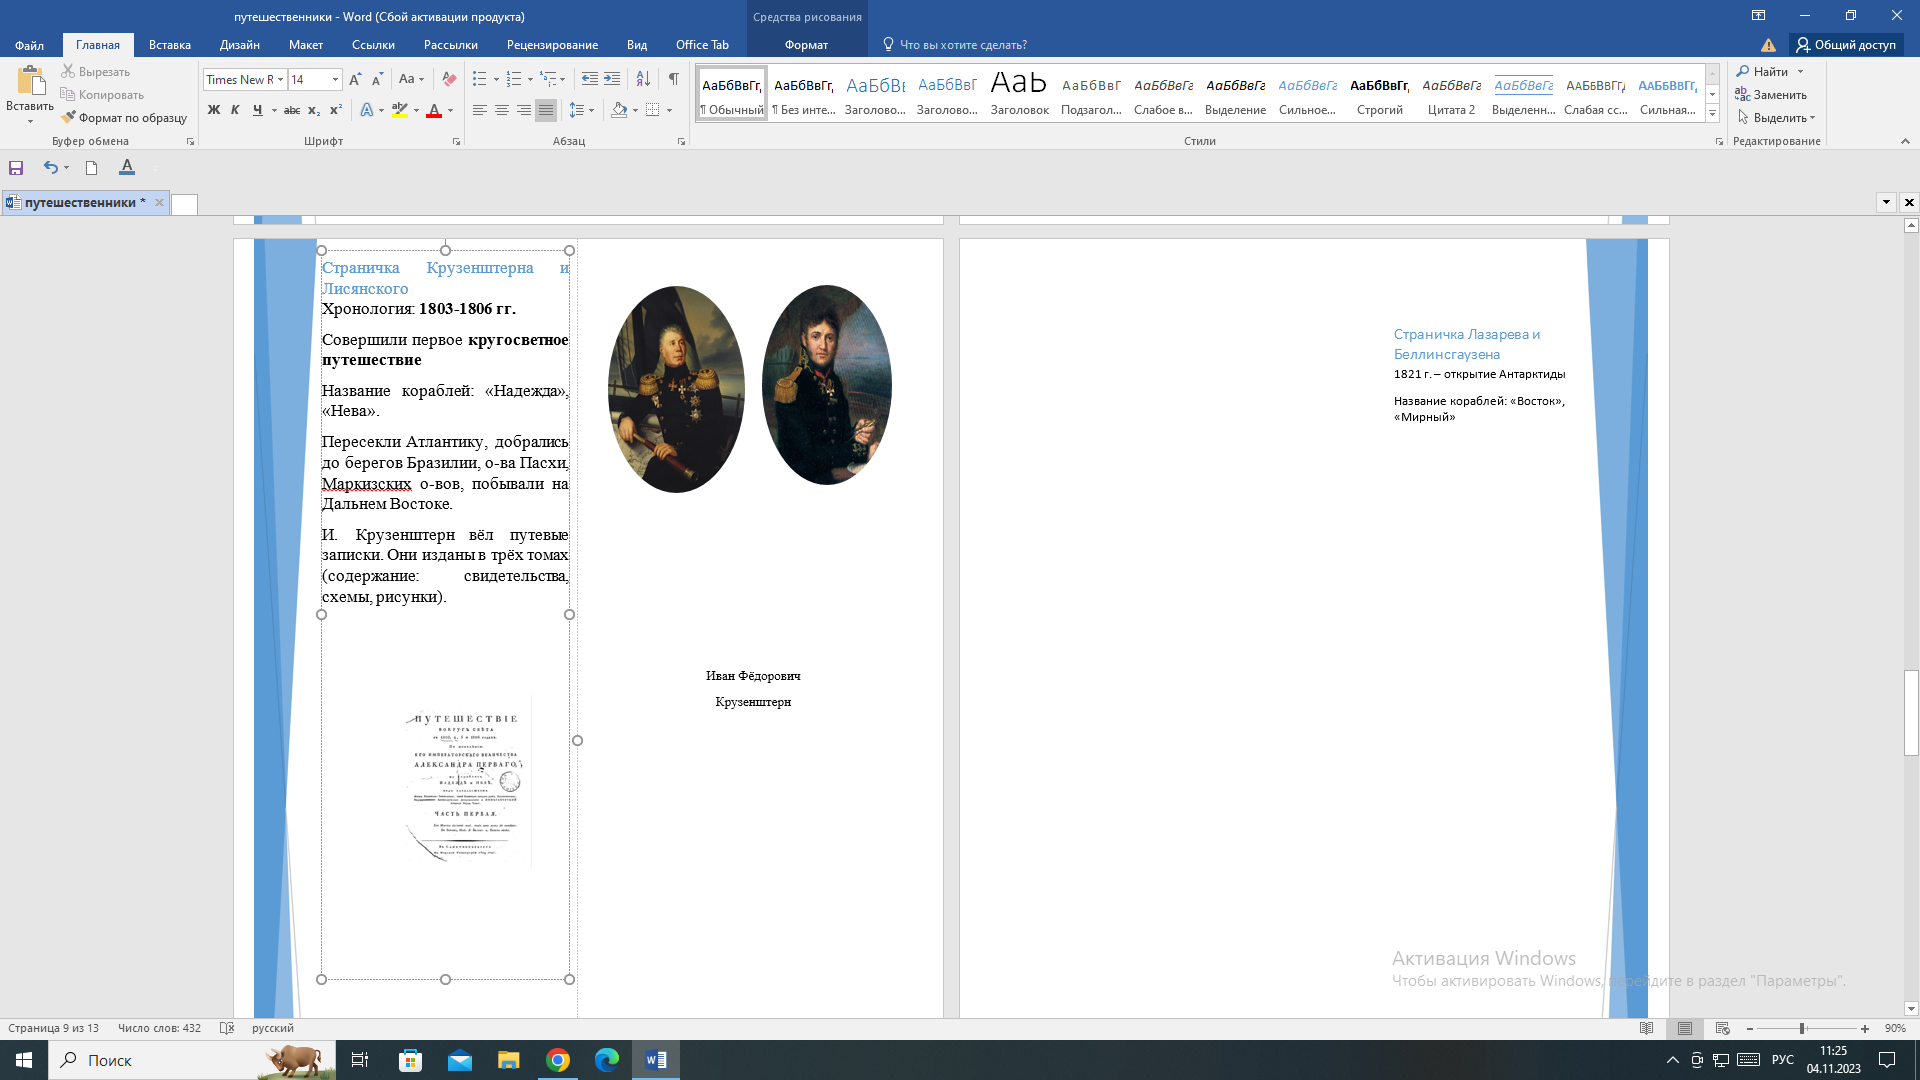
Task: Click Заменить (Replace) button
Action: pos(1771,95)
